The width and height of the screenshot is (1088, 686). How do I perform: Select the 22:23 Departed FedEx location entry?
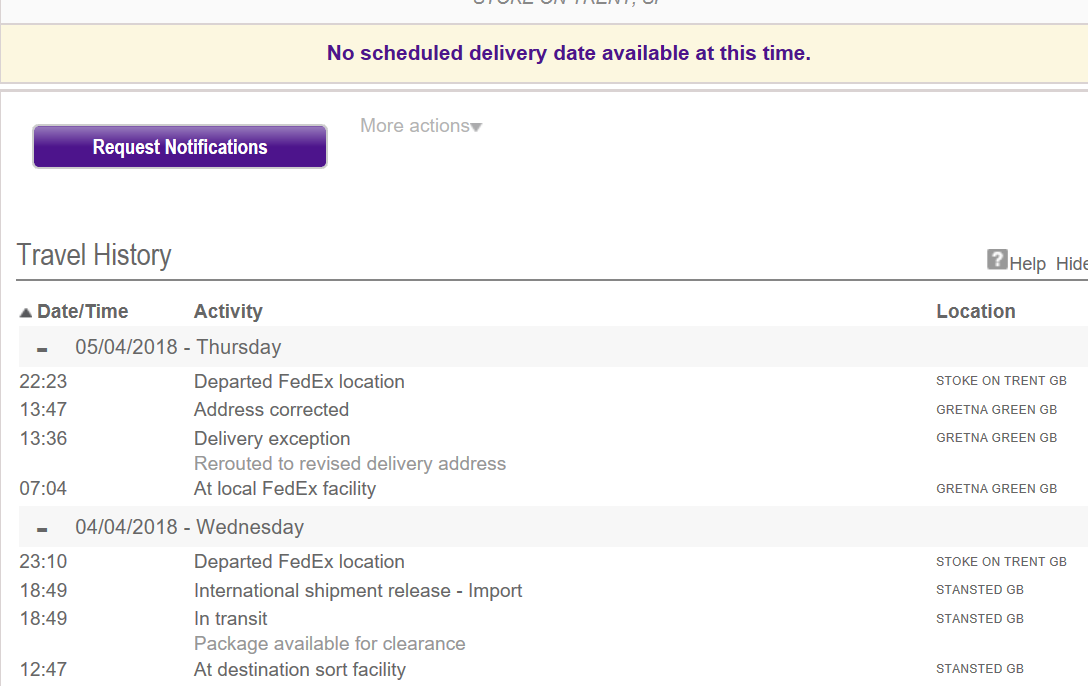[299, 381]
